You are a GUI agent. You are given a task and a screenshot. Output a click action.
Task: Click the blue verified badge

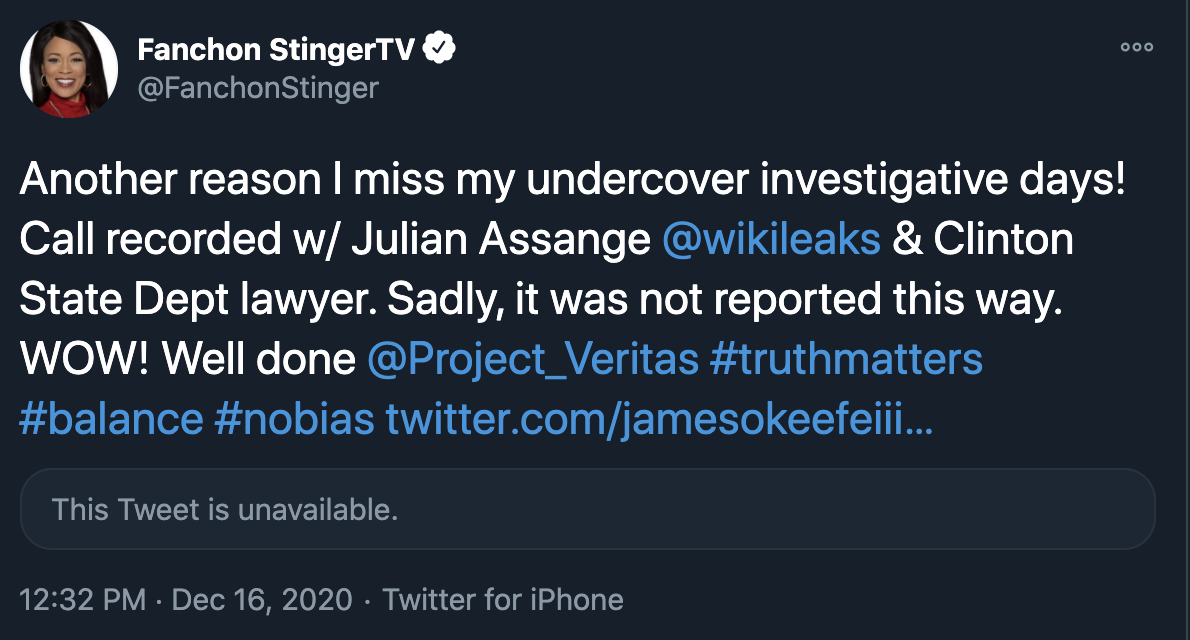pos(442,49)
